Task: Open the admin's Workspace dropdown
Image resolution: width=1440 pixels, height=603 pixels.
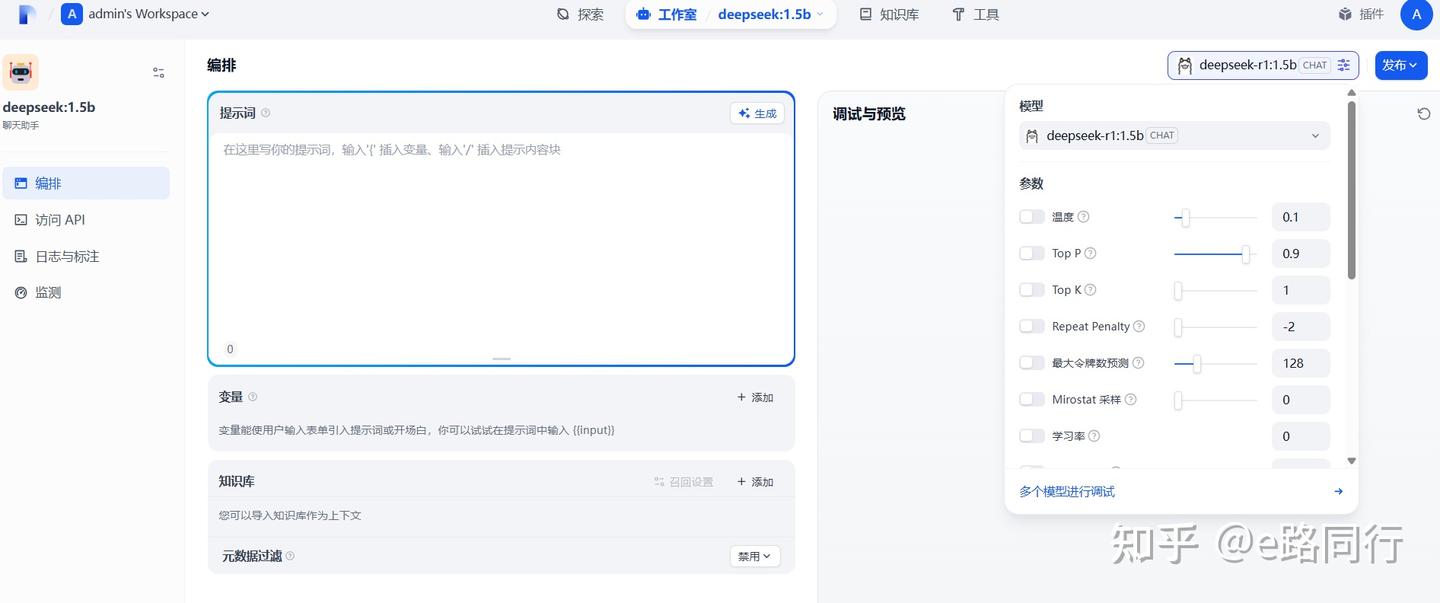Action: 135,14
